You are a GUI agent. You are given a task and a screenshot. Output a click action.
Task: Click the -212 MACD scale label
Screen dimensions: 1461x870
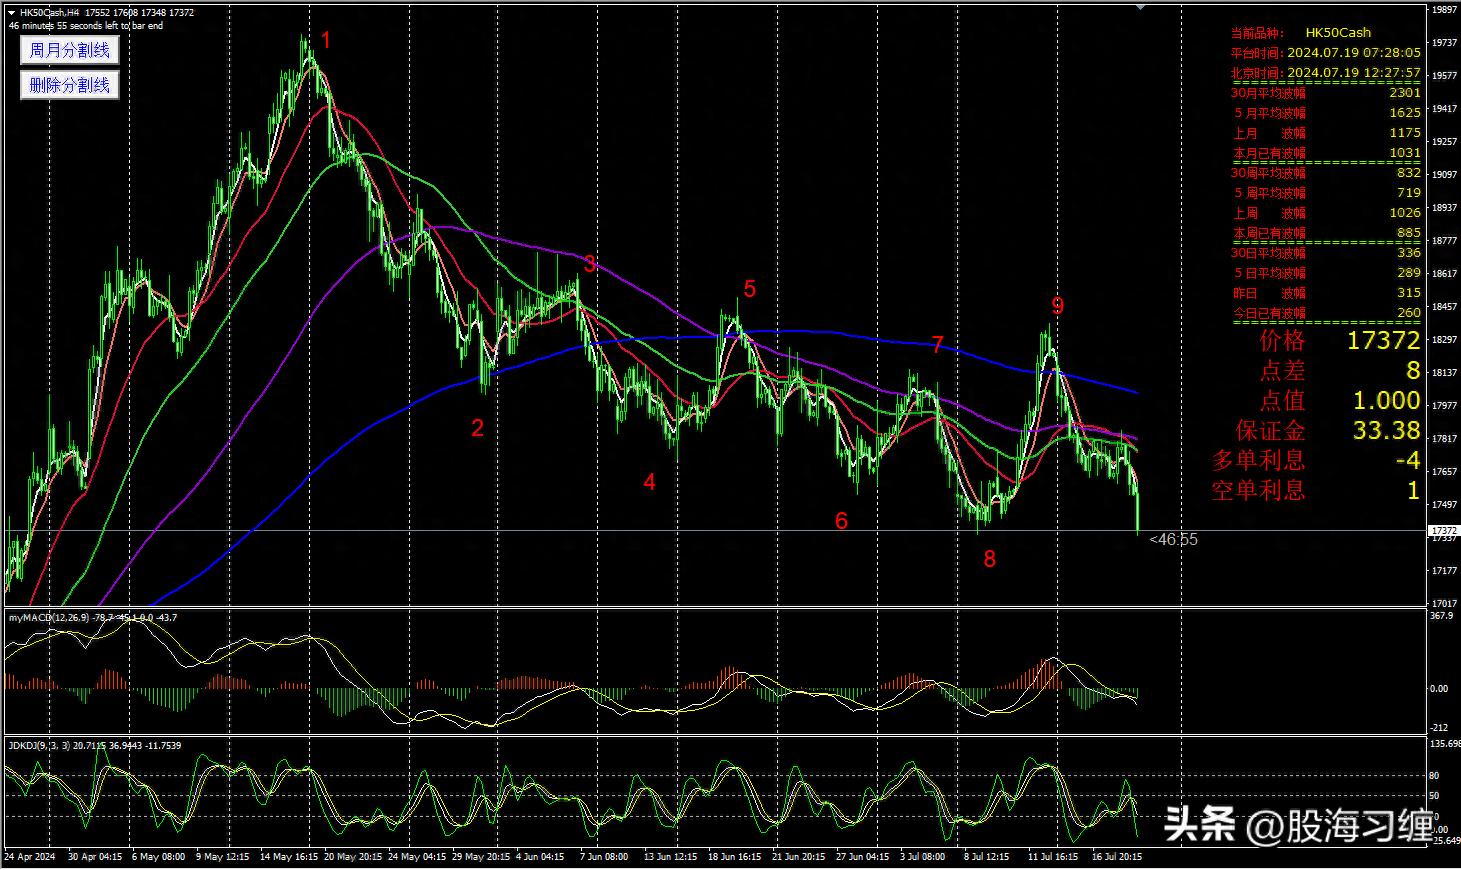1439,727
